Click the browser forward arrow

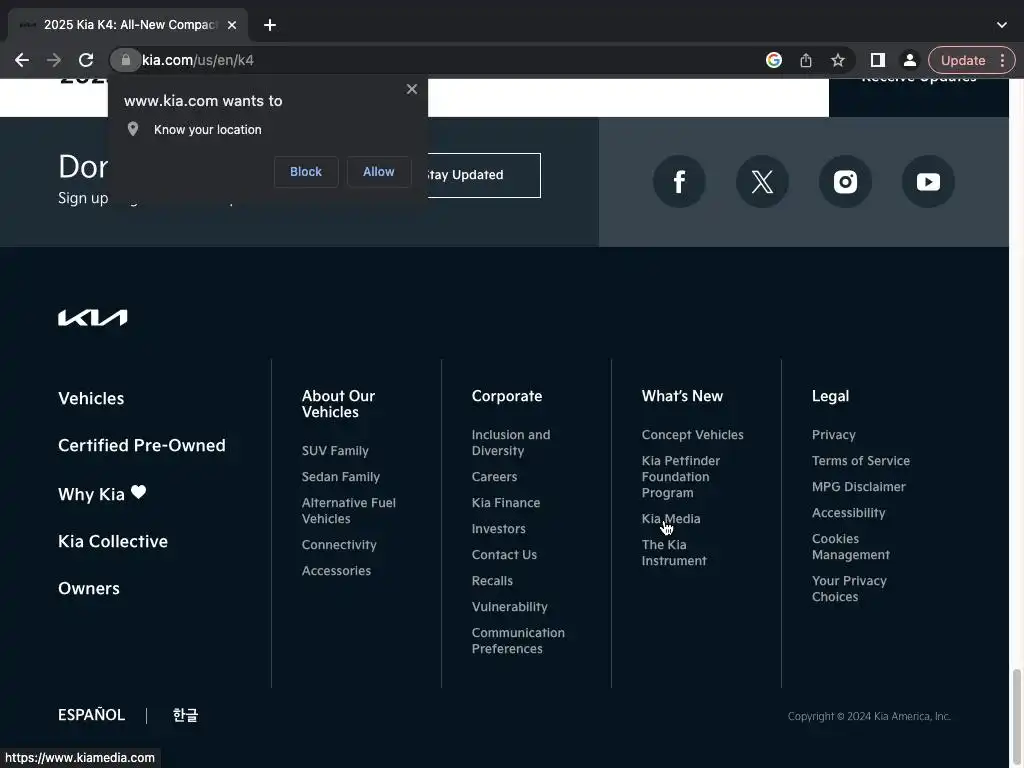(x=54, y=60)
